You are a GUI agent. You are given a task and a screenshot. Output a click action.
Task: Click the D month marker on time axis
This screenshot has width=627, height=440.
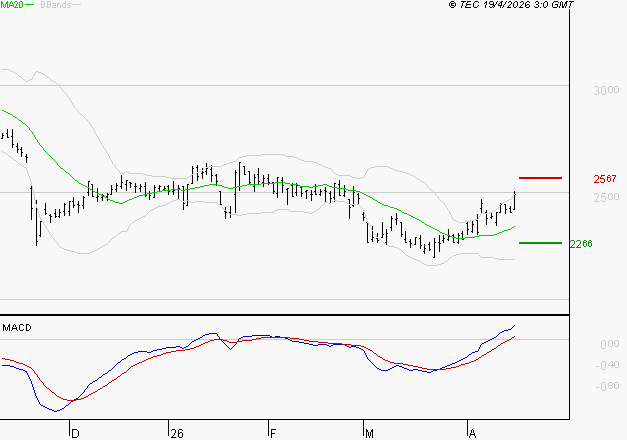(75, 434)
